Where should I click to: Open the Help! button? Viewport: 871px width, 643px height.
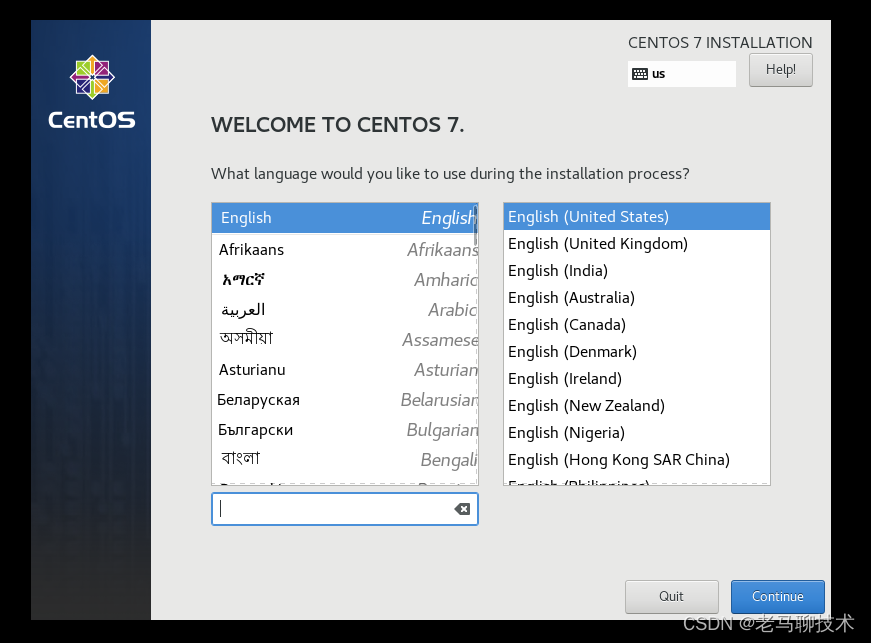780,70
